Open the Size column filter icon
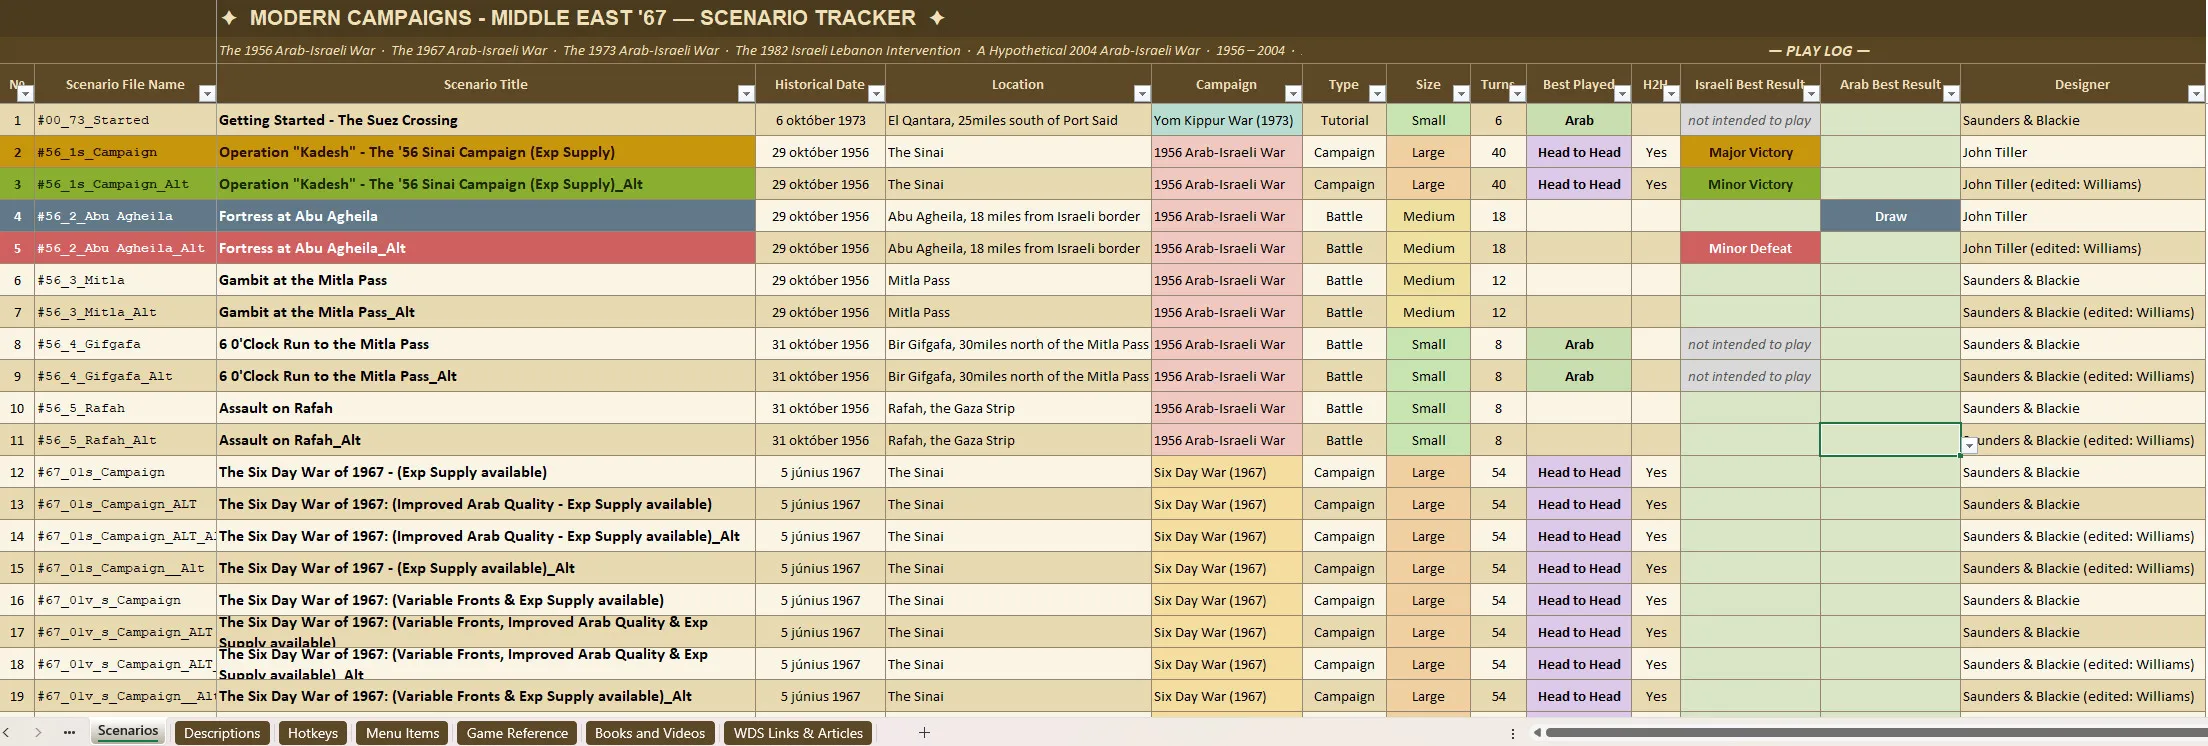2208x746 pixels. pos(1461,94)
